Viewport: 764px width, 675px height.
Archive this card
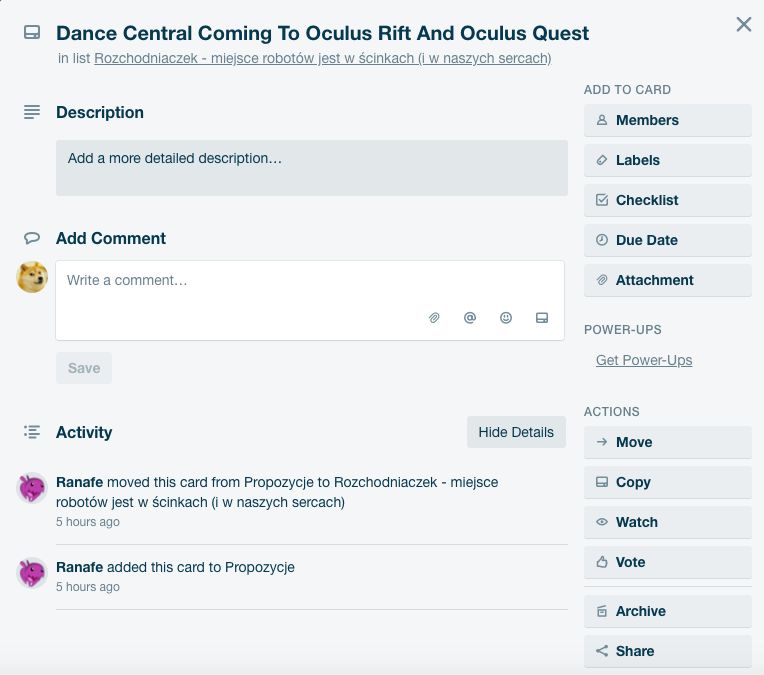[x=668, y=611]
